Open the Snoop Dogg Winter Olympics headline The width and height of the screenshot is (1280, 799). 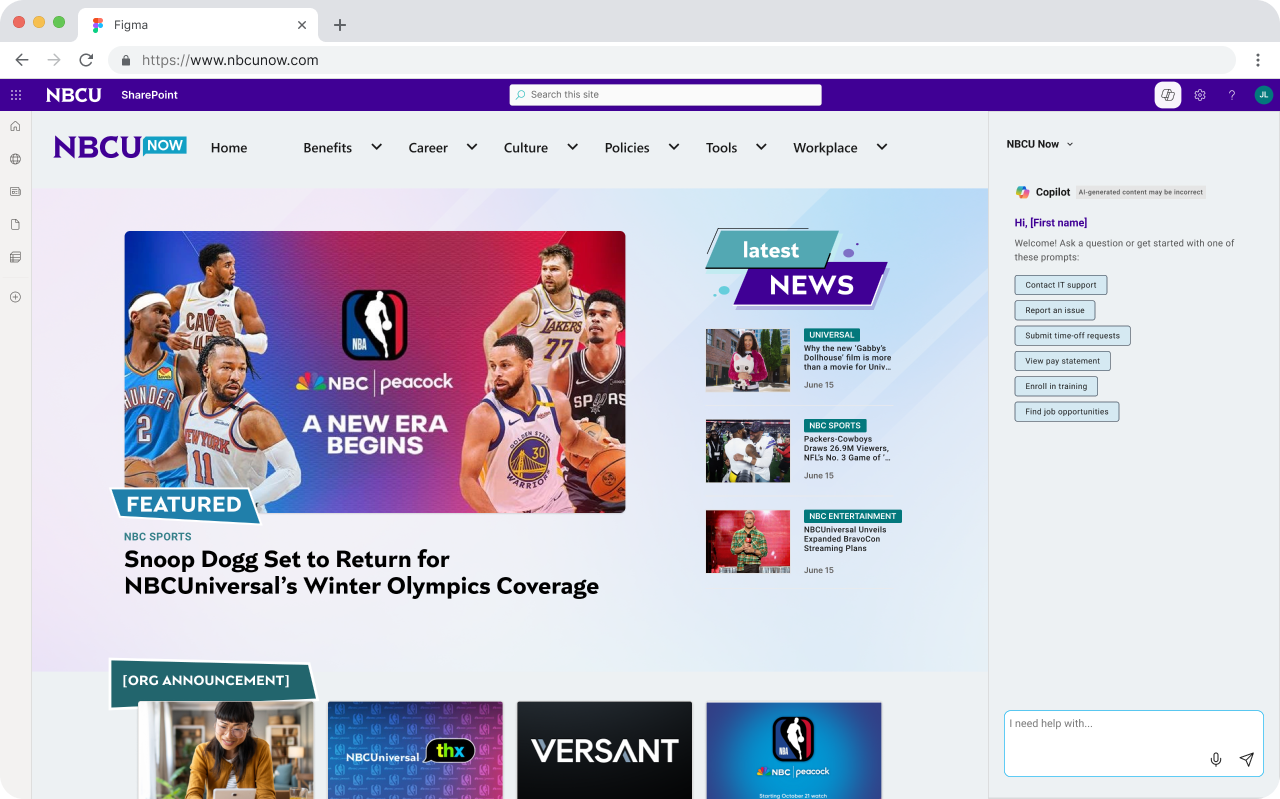point(361,573)
